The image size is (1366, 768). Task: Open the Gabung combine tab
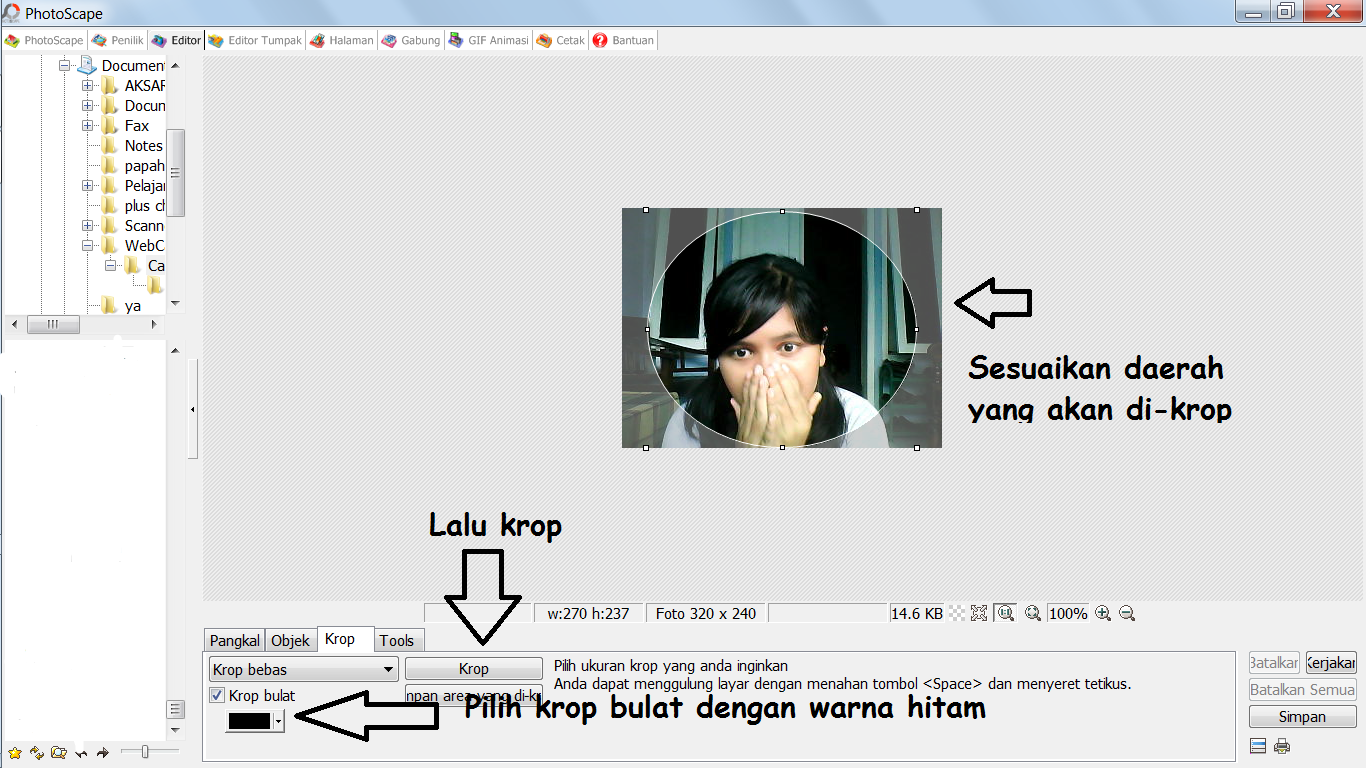coord(411,41)
